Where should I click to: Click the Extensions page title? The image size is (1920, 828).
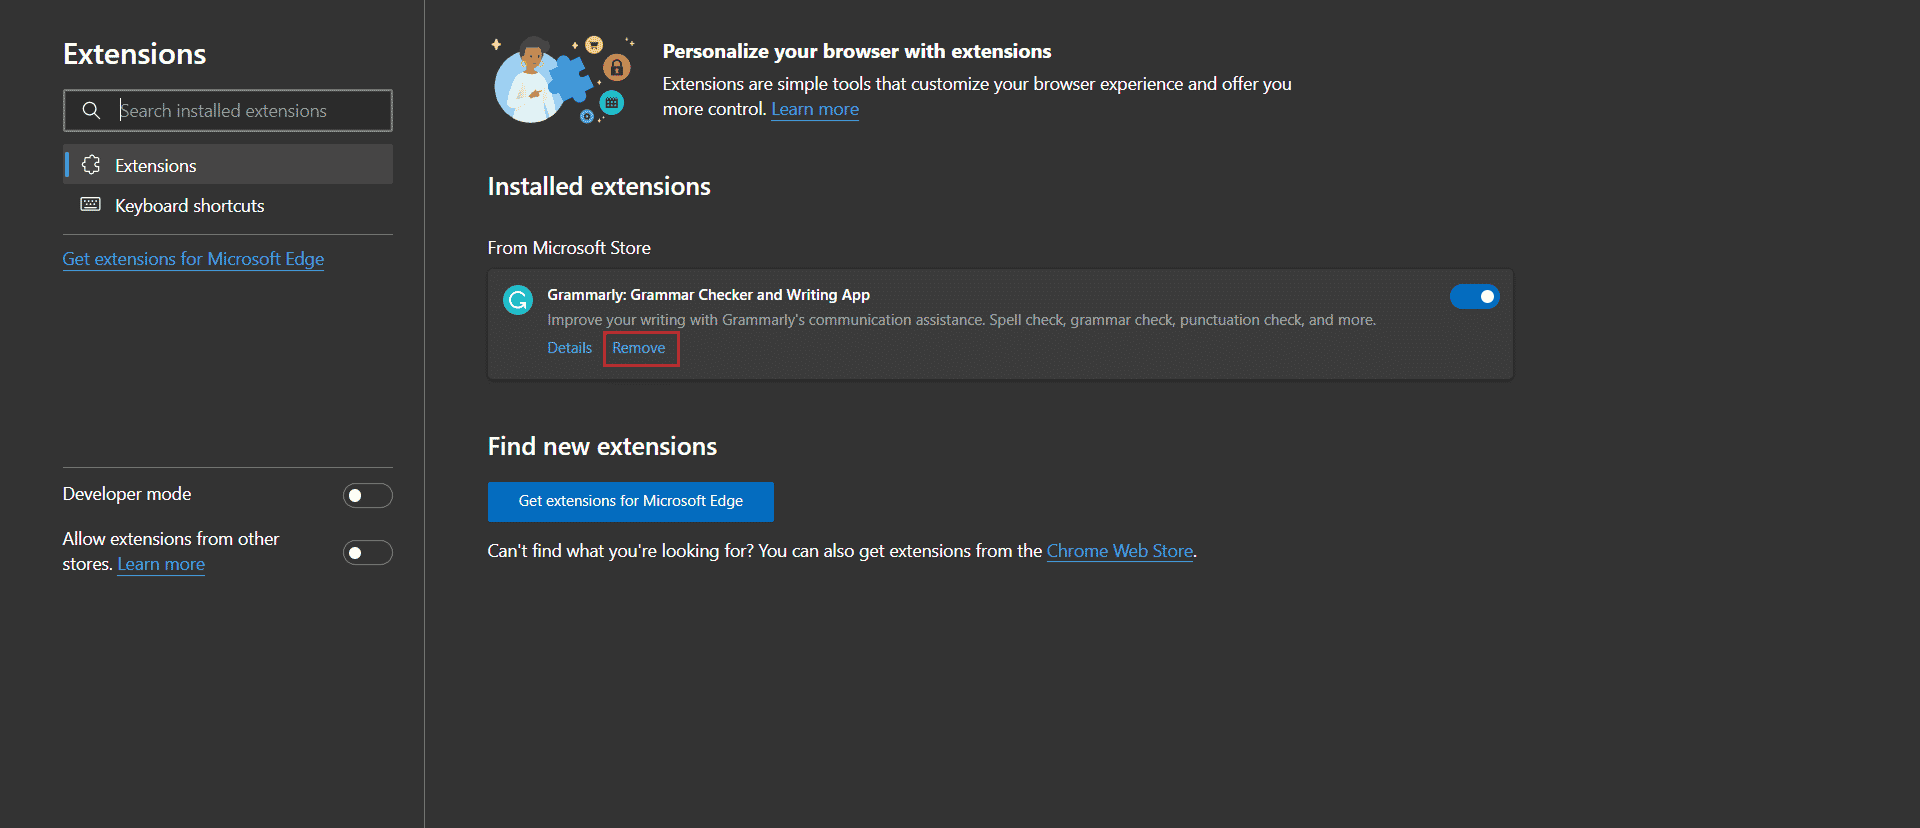[x=135, y=54]
